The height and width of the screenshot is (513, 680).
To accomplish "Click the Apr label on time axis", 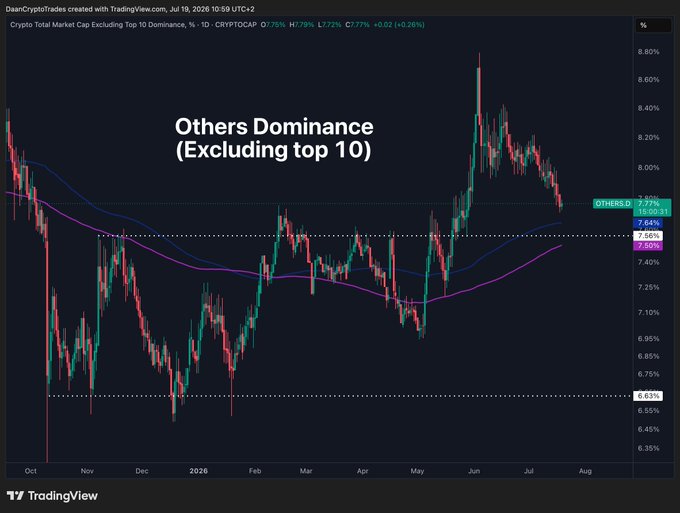I will point(363,471).
